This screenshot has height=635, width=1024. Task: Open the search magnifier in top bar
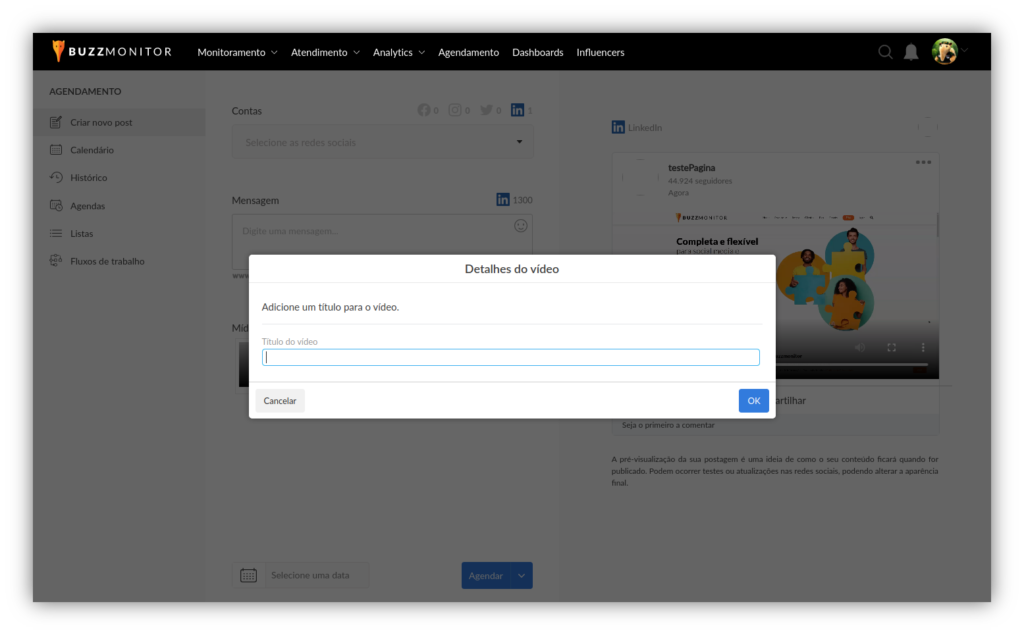pos(885,52)
